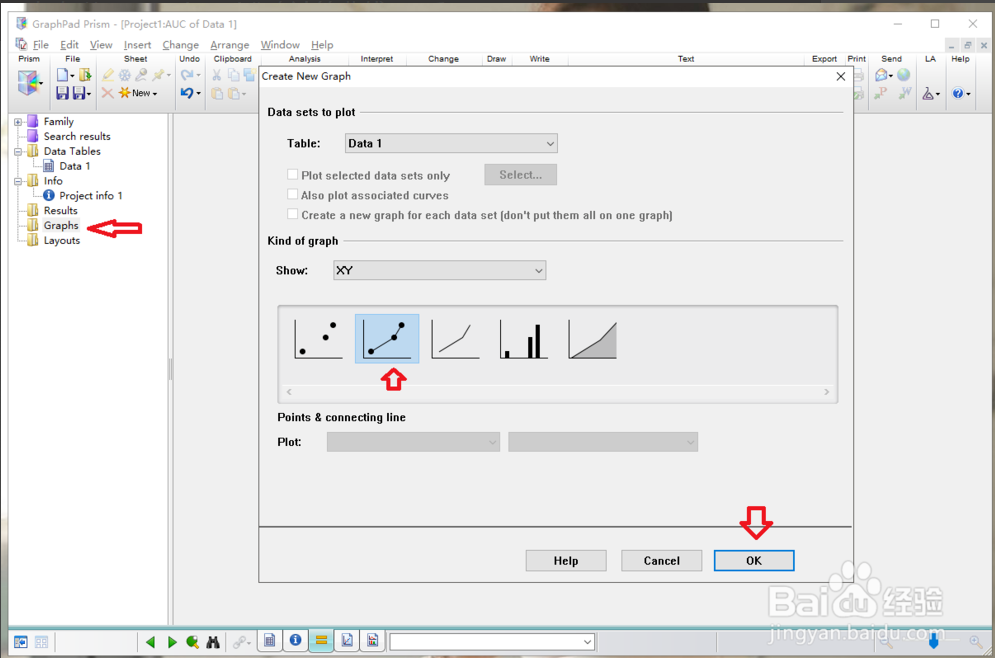Open the Insert menu
Viewport: 995px width, 658px height.
[137, 44]
